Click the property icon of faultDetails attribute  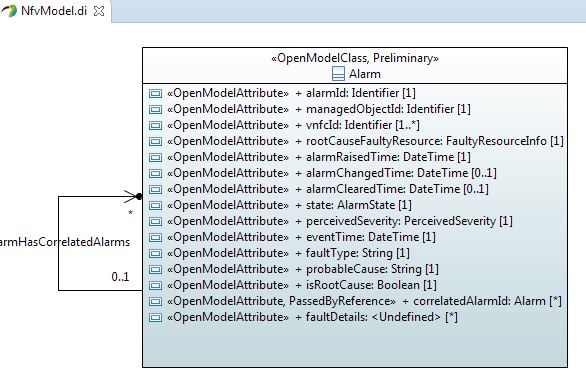(x=155, y=317)
